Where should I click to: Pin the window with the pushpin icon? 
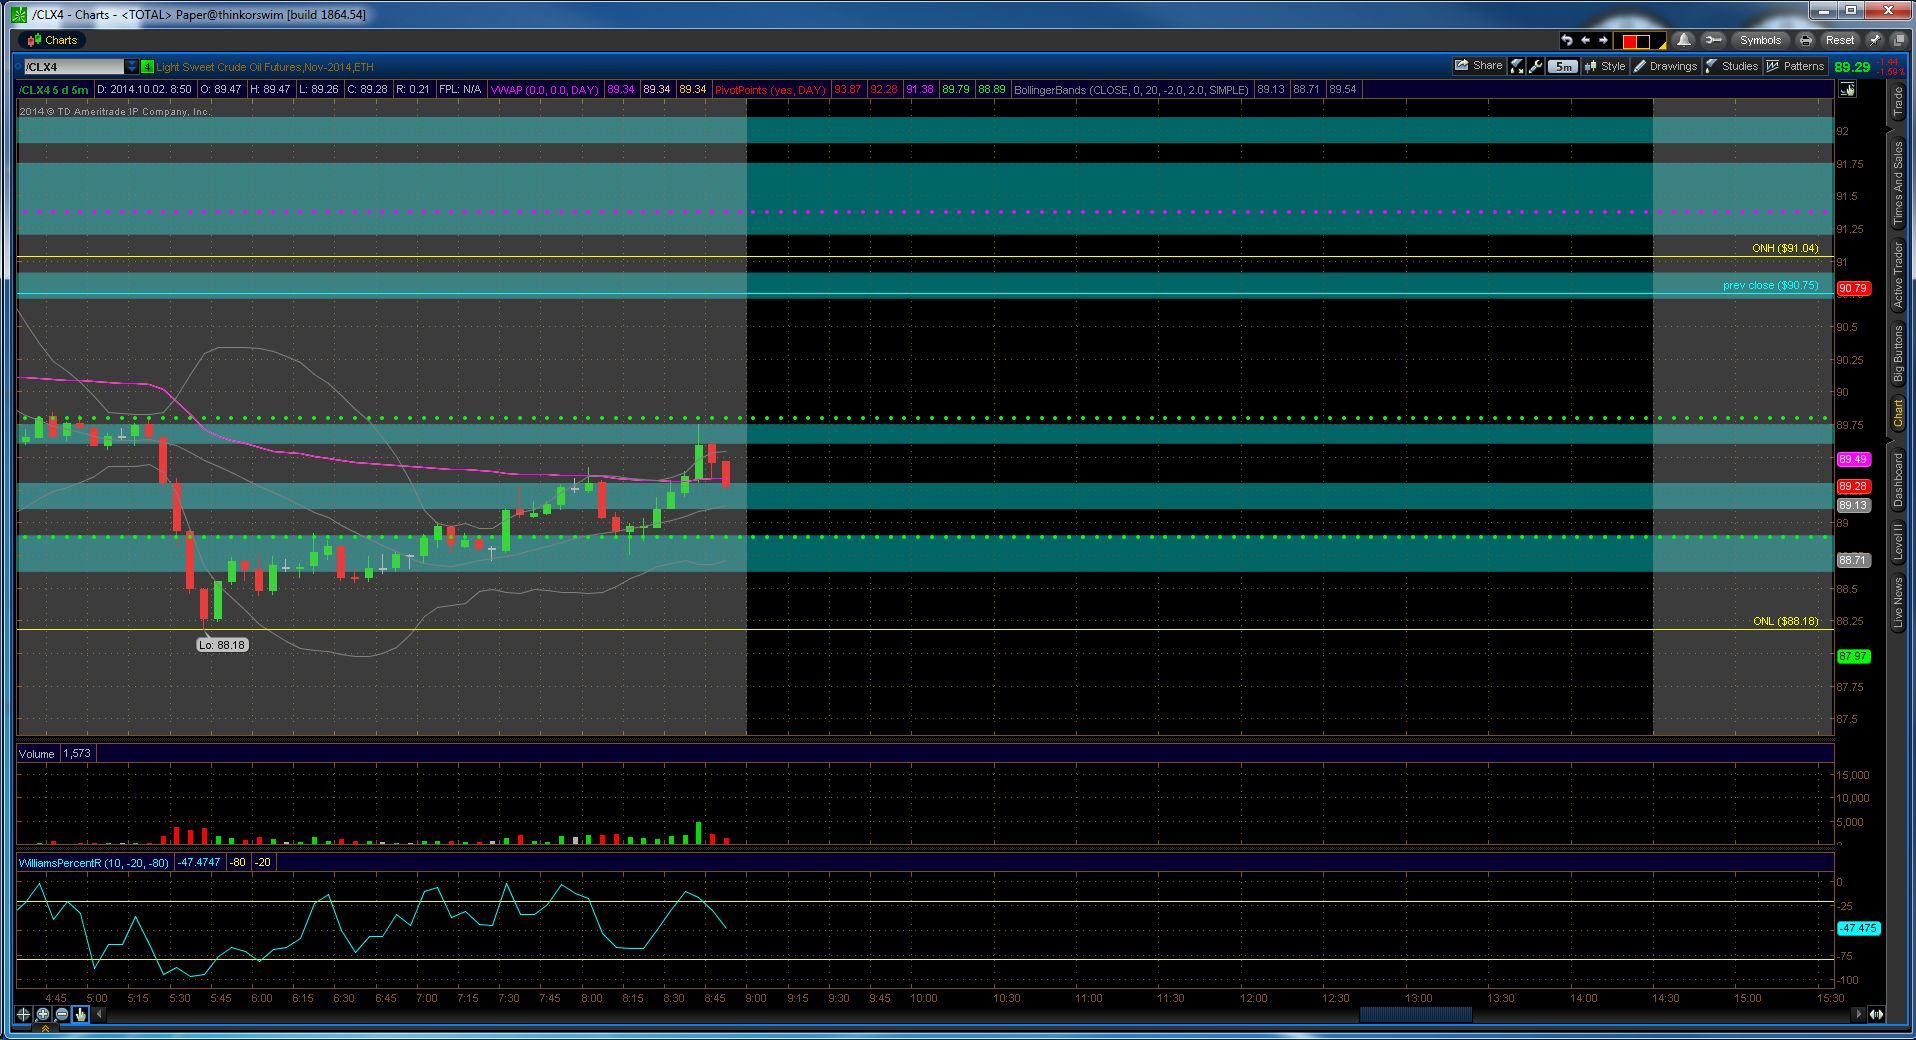click(1874, 40)
